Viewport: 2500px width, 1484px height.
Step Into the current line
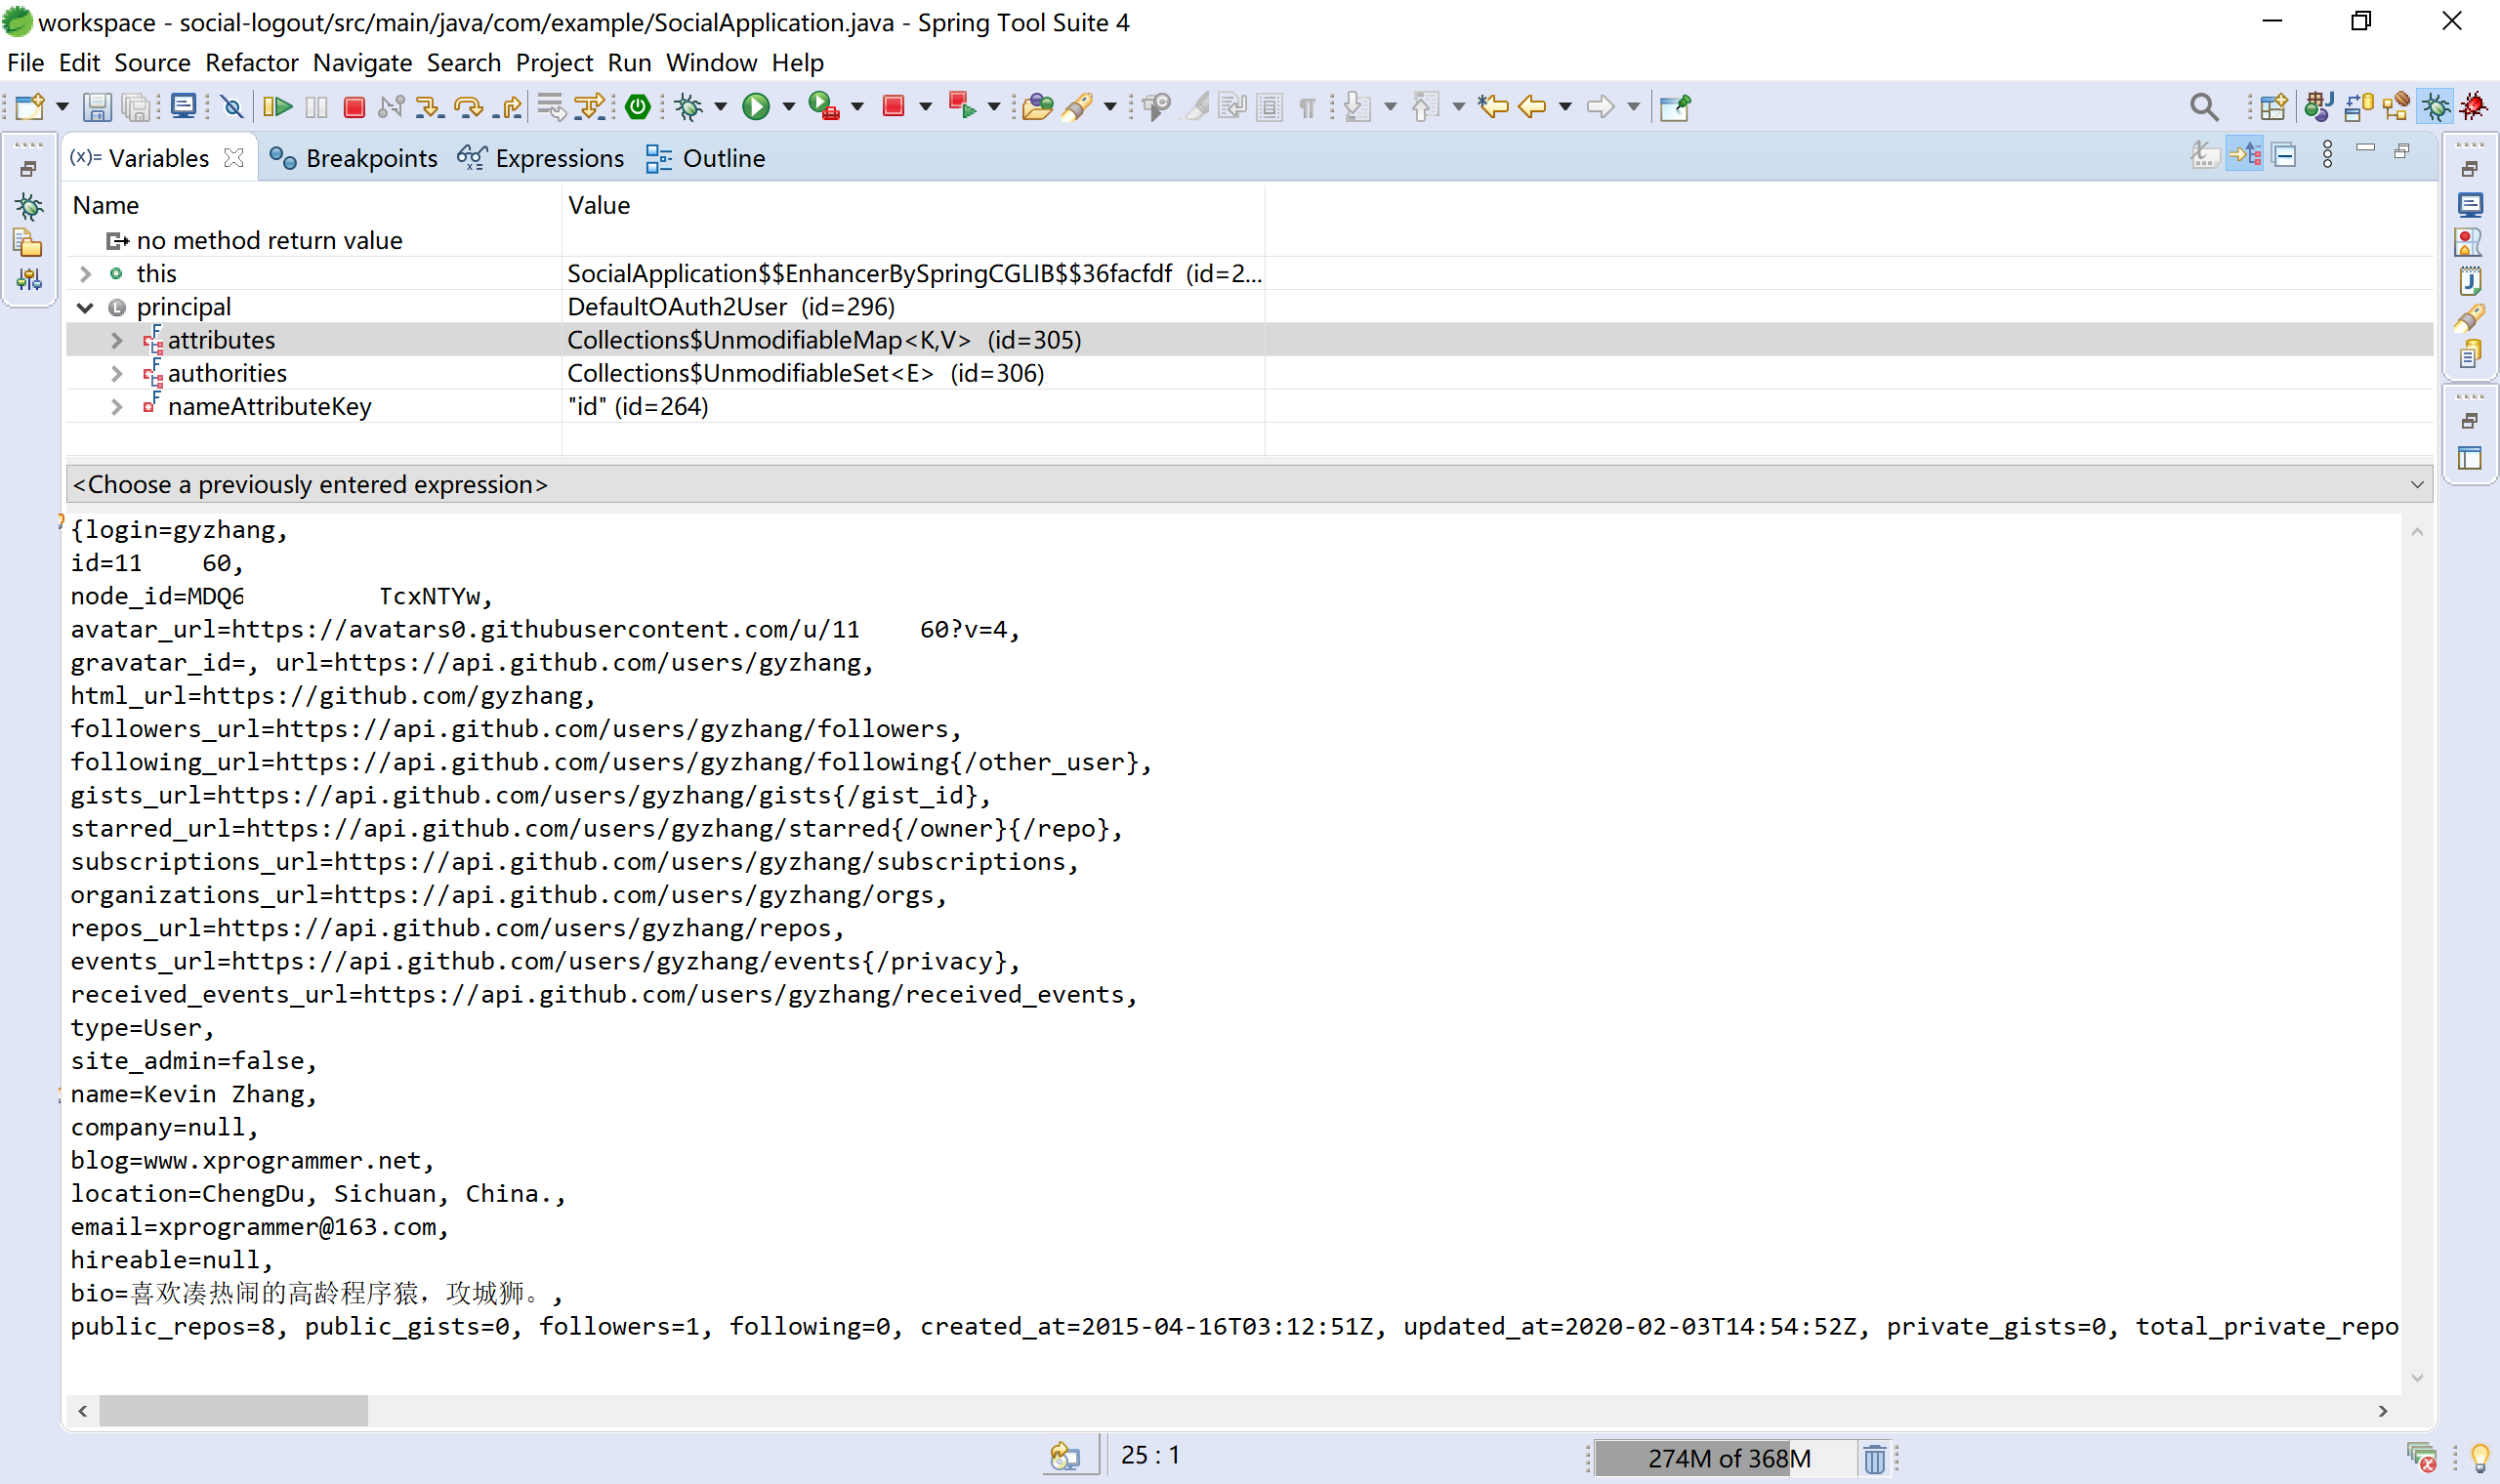[430, 107]
